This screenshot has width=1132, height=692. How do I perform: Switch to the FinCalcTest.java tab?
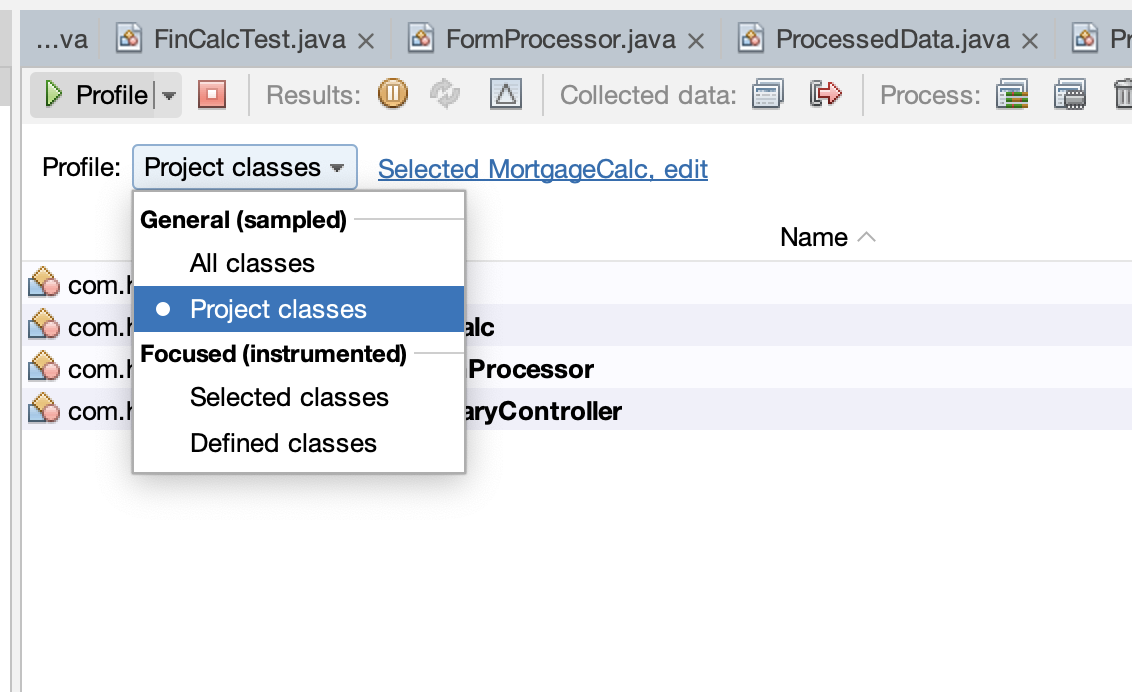pyautogui.click(x=249, y=40)
